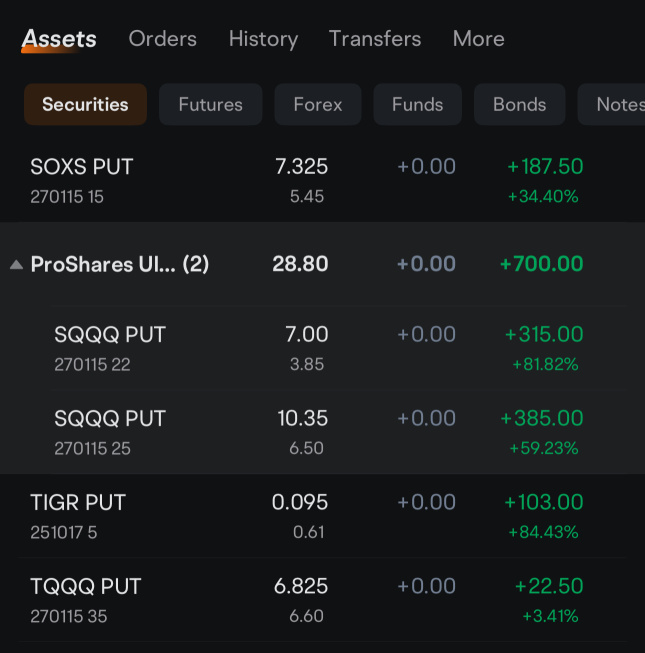Click the +187.50 SOXS profit value
Screen dimensions: 645x653
click(x=545, y=167)
